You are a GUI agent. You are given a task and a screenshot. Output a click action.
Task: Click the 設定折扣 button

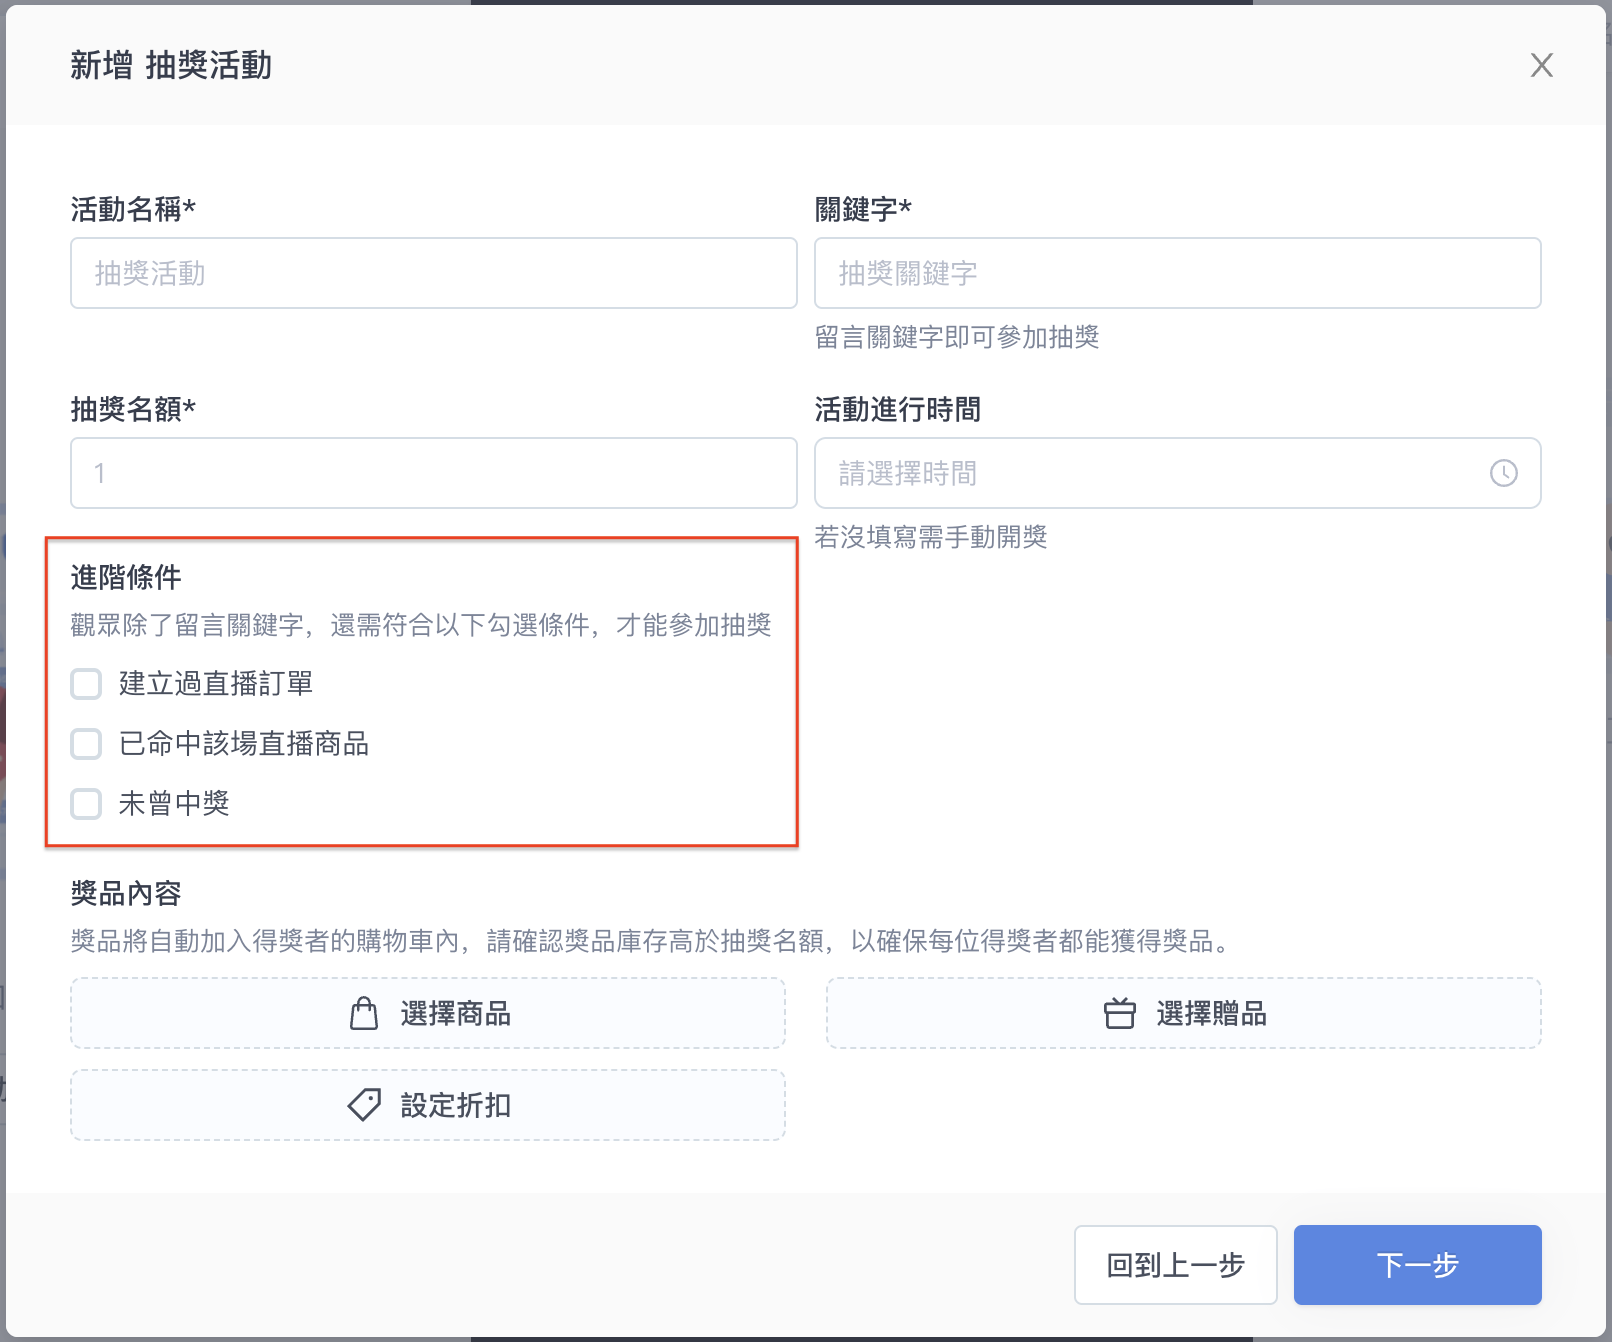click(x=428, y=1105)
